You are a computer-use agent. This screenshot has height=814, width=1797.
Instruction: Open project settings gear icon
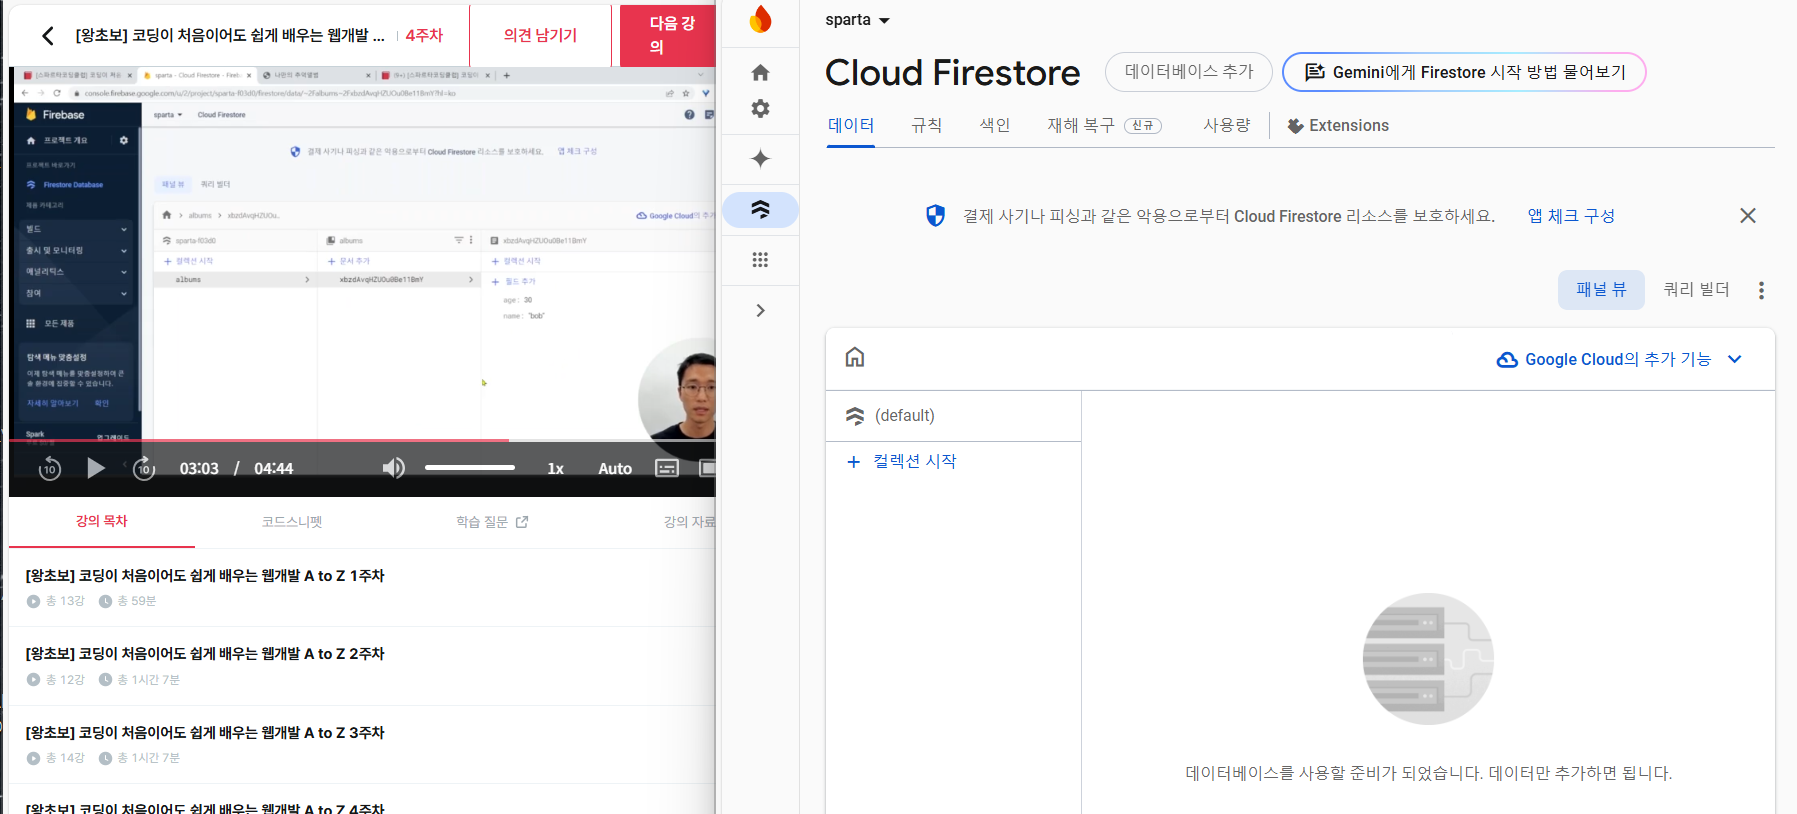[x=760, y=108]
